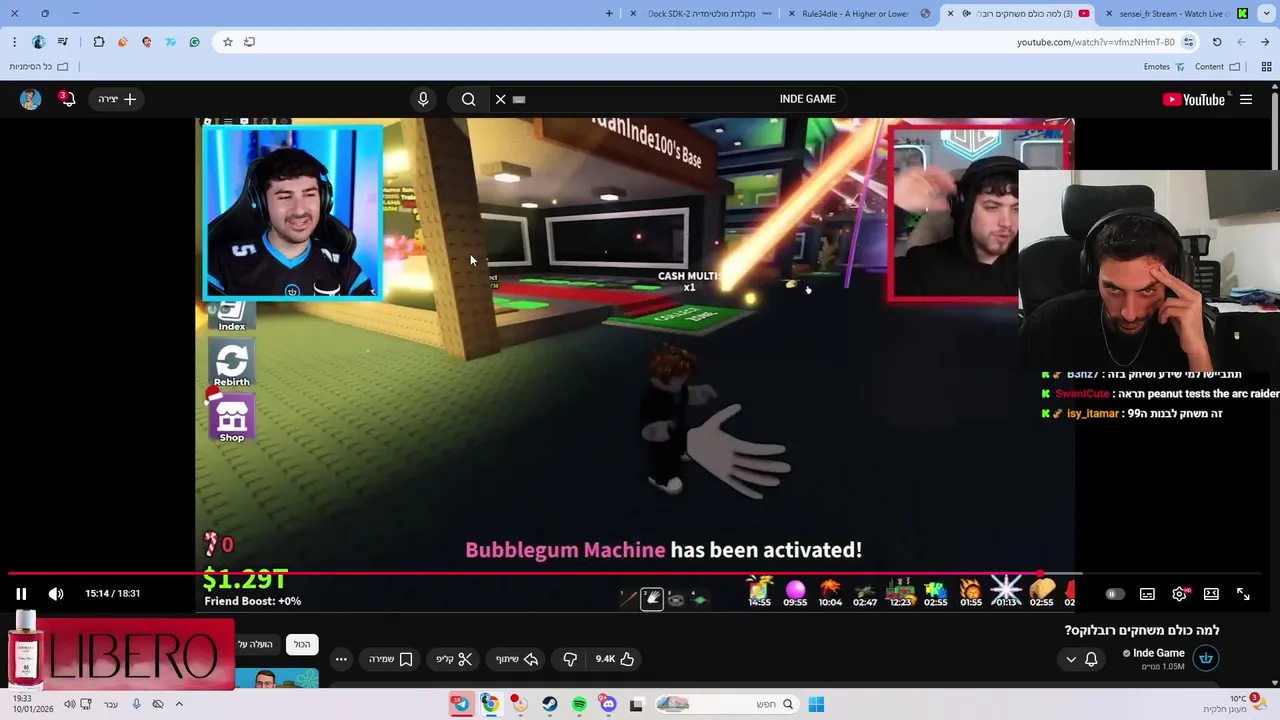
Task: Toggle subtitles/closed captions in the player
Action: tap(1147, 594)
